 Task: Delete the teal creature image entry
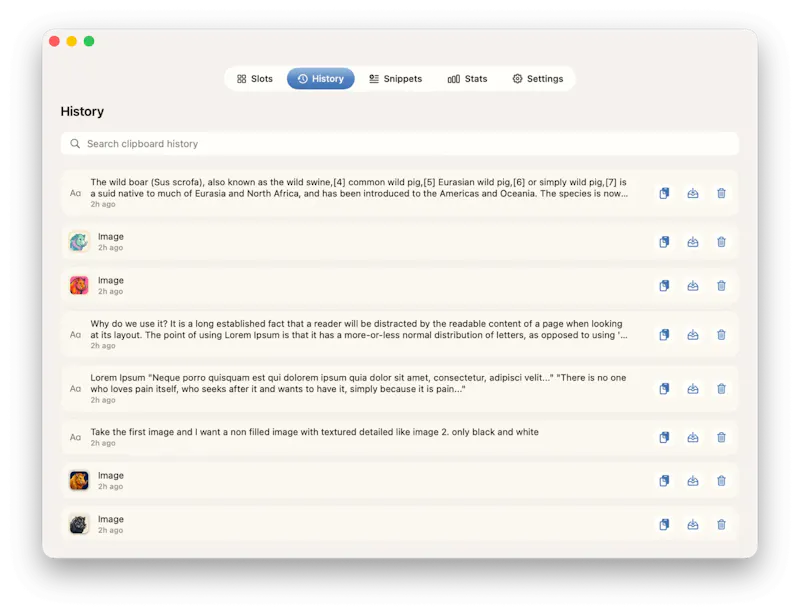(721, 242)
